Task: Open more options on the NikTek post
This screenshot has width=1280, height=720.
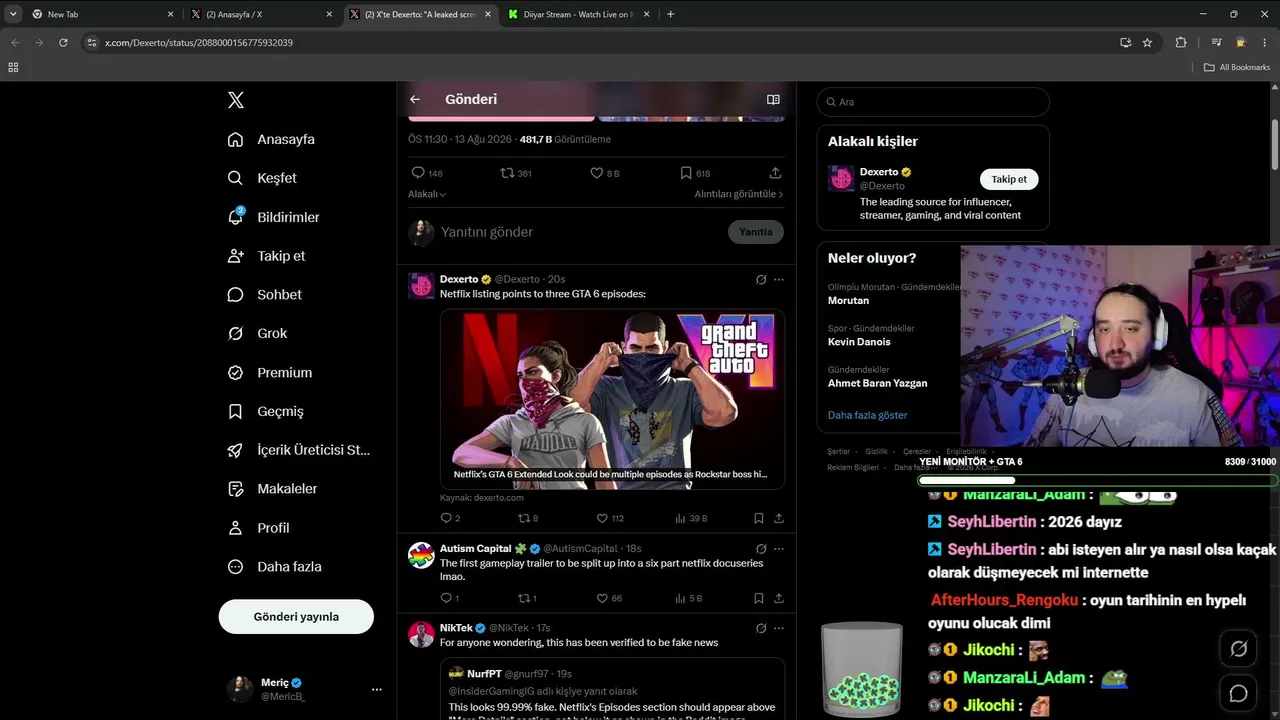Action: (x=779, y=628)
